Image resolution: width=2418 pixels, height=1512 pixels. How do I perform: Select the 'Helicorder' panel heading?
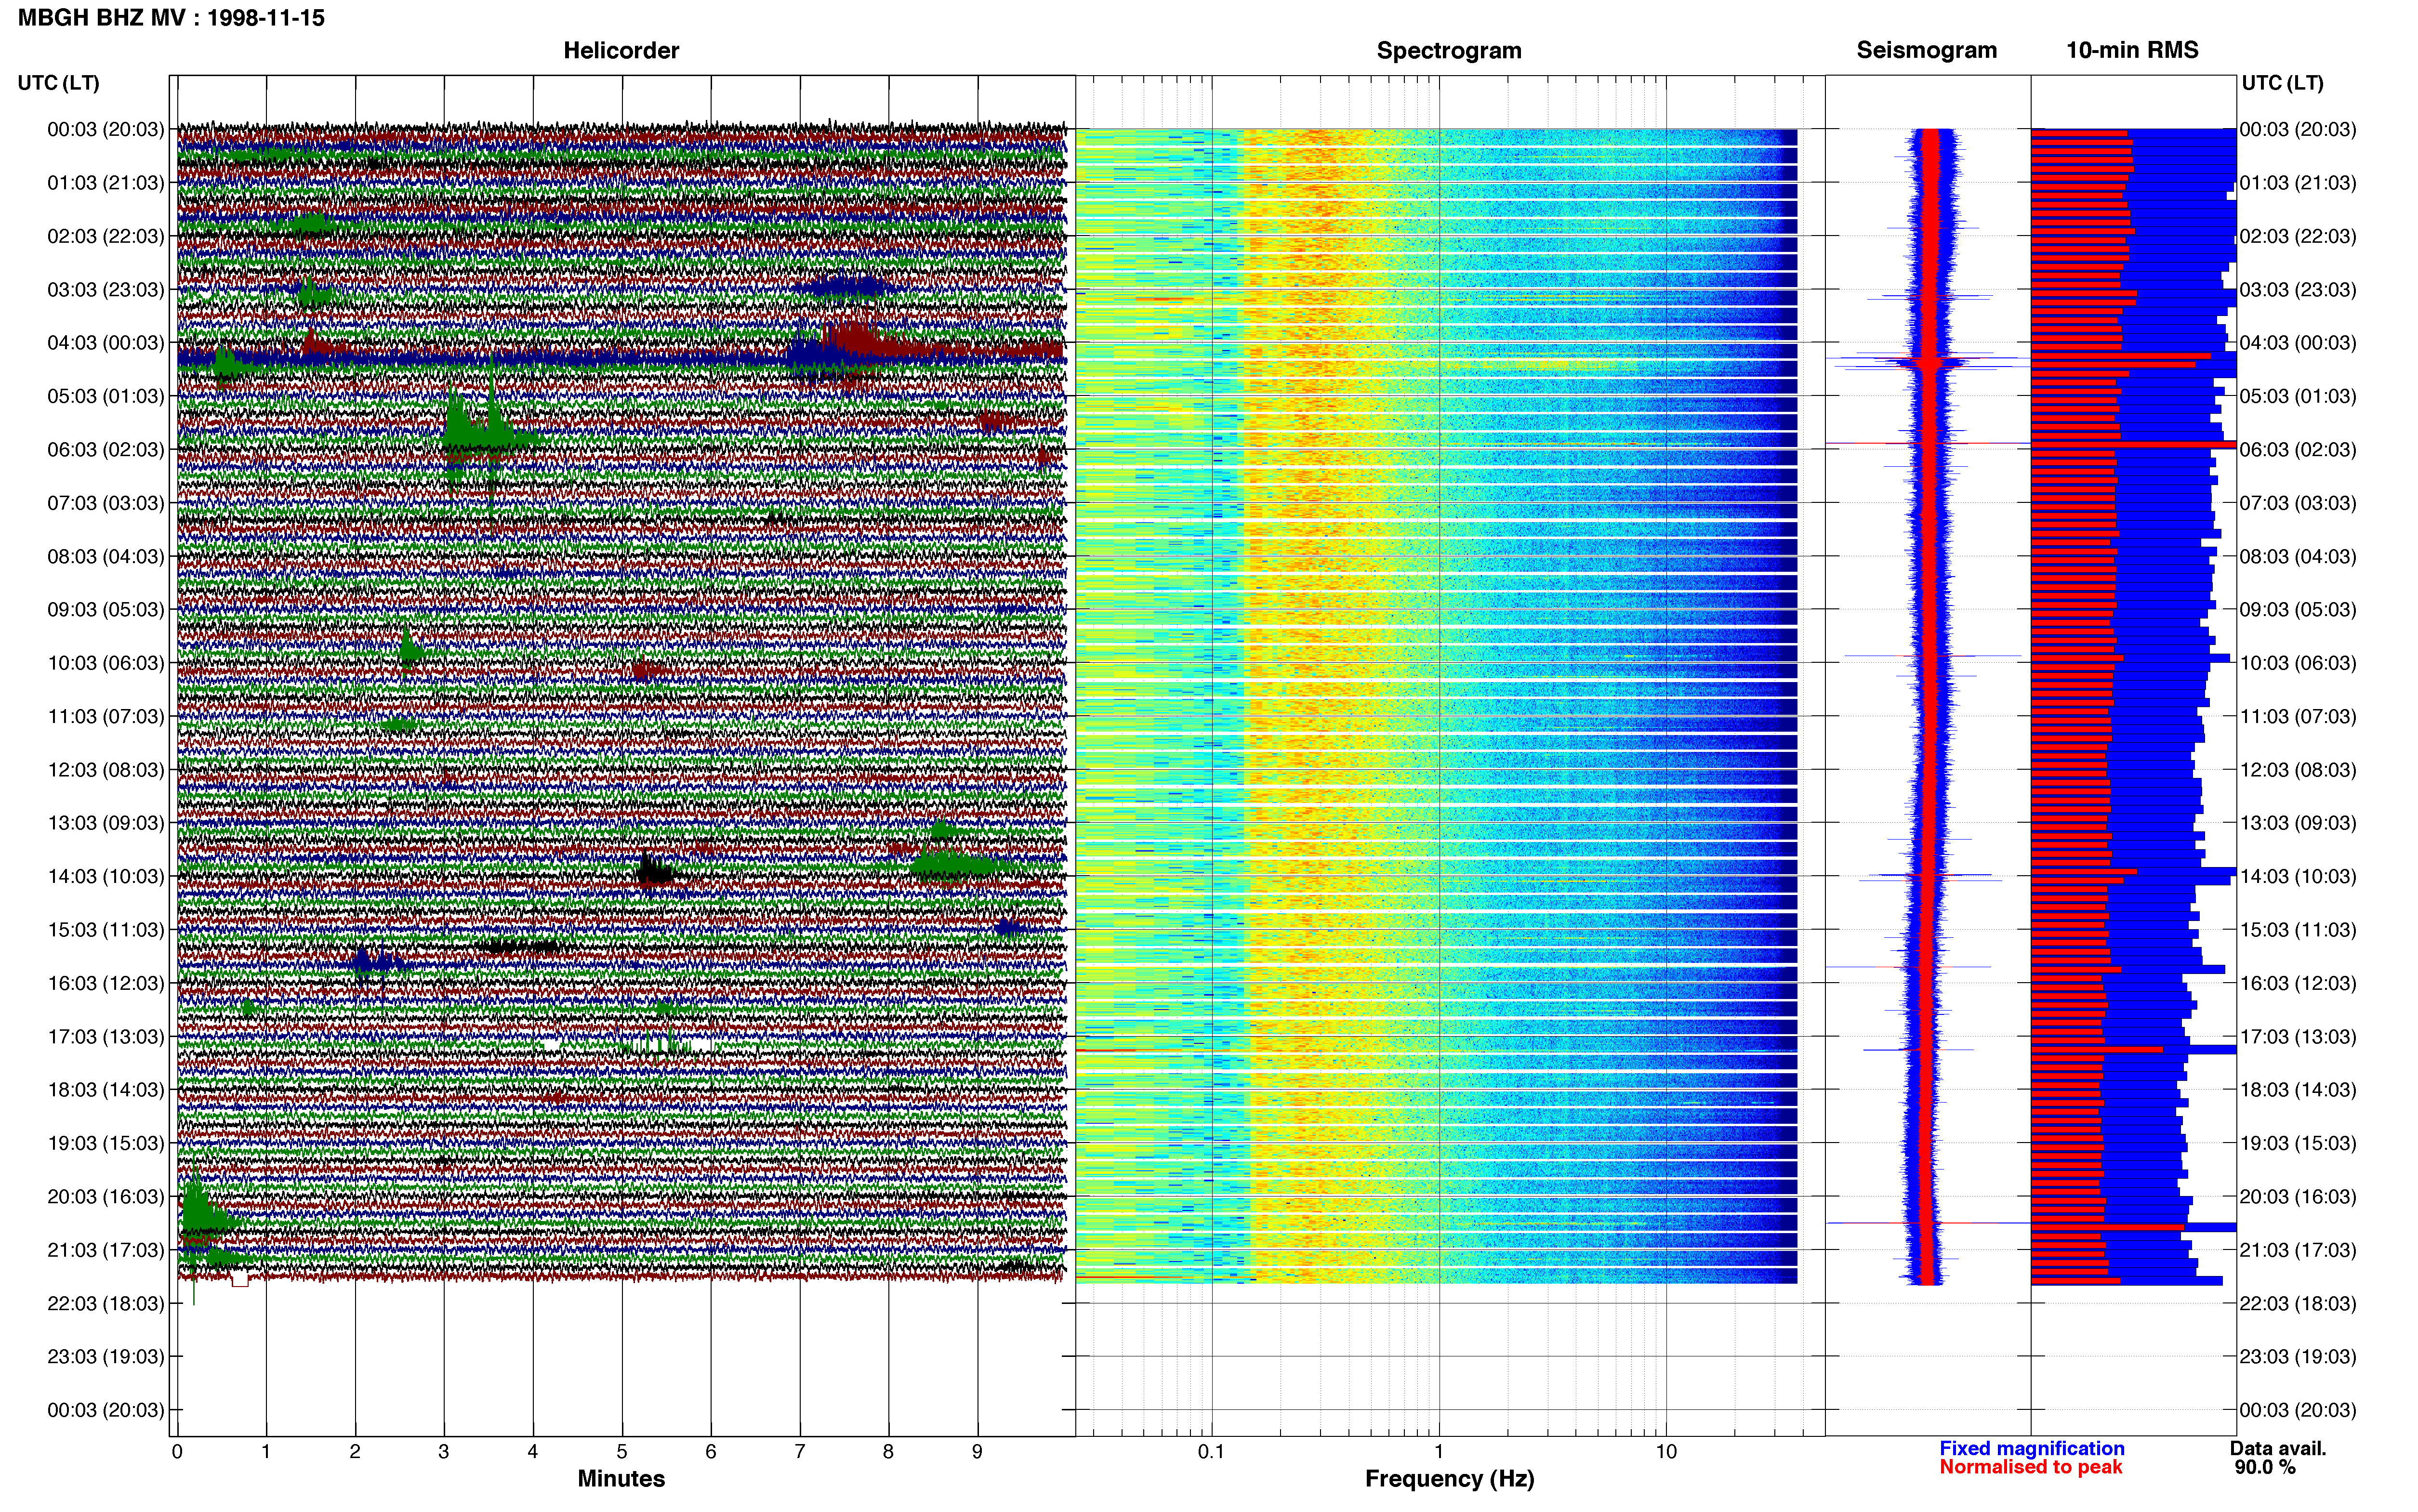621,51
